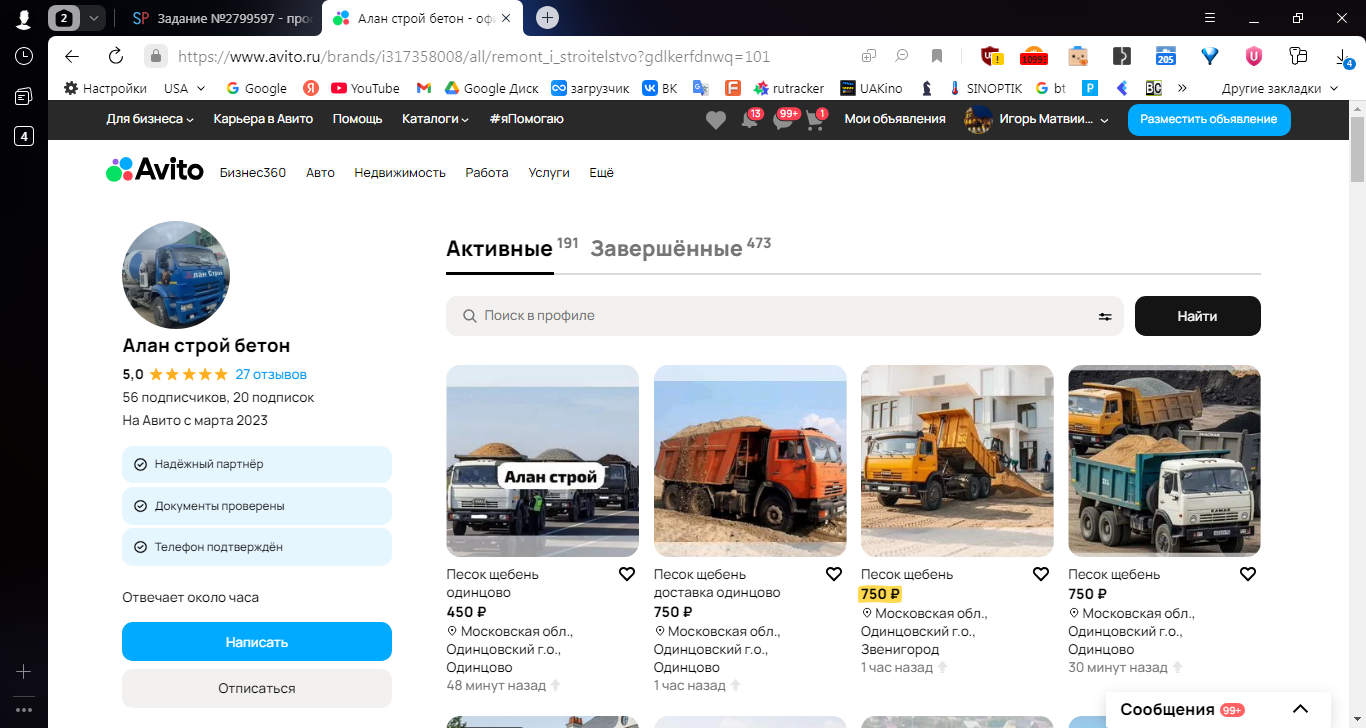Show overflow bookmarks chevron
The height and width of the screenshot is (728, 1366).
point(1182,88)
